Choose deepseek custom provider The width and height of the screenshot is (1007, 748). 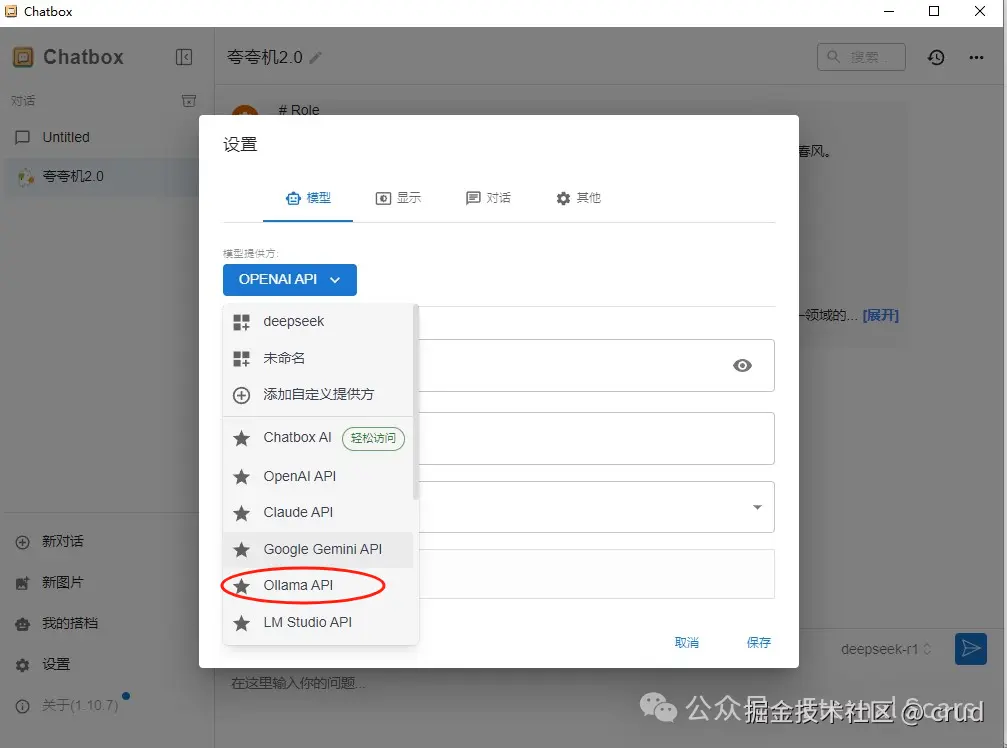coord(318,322)
